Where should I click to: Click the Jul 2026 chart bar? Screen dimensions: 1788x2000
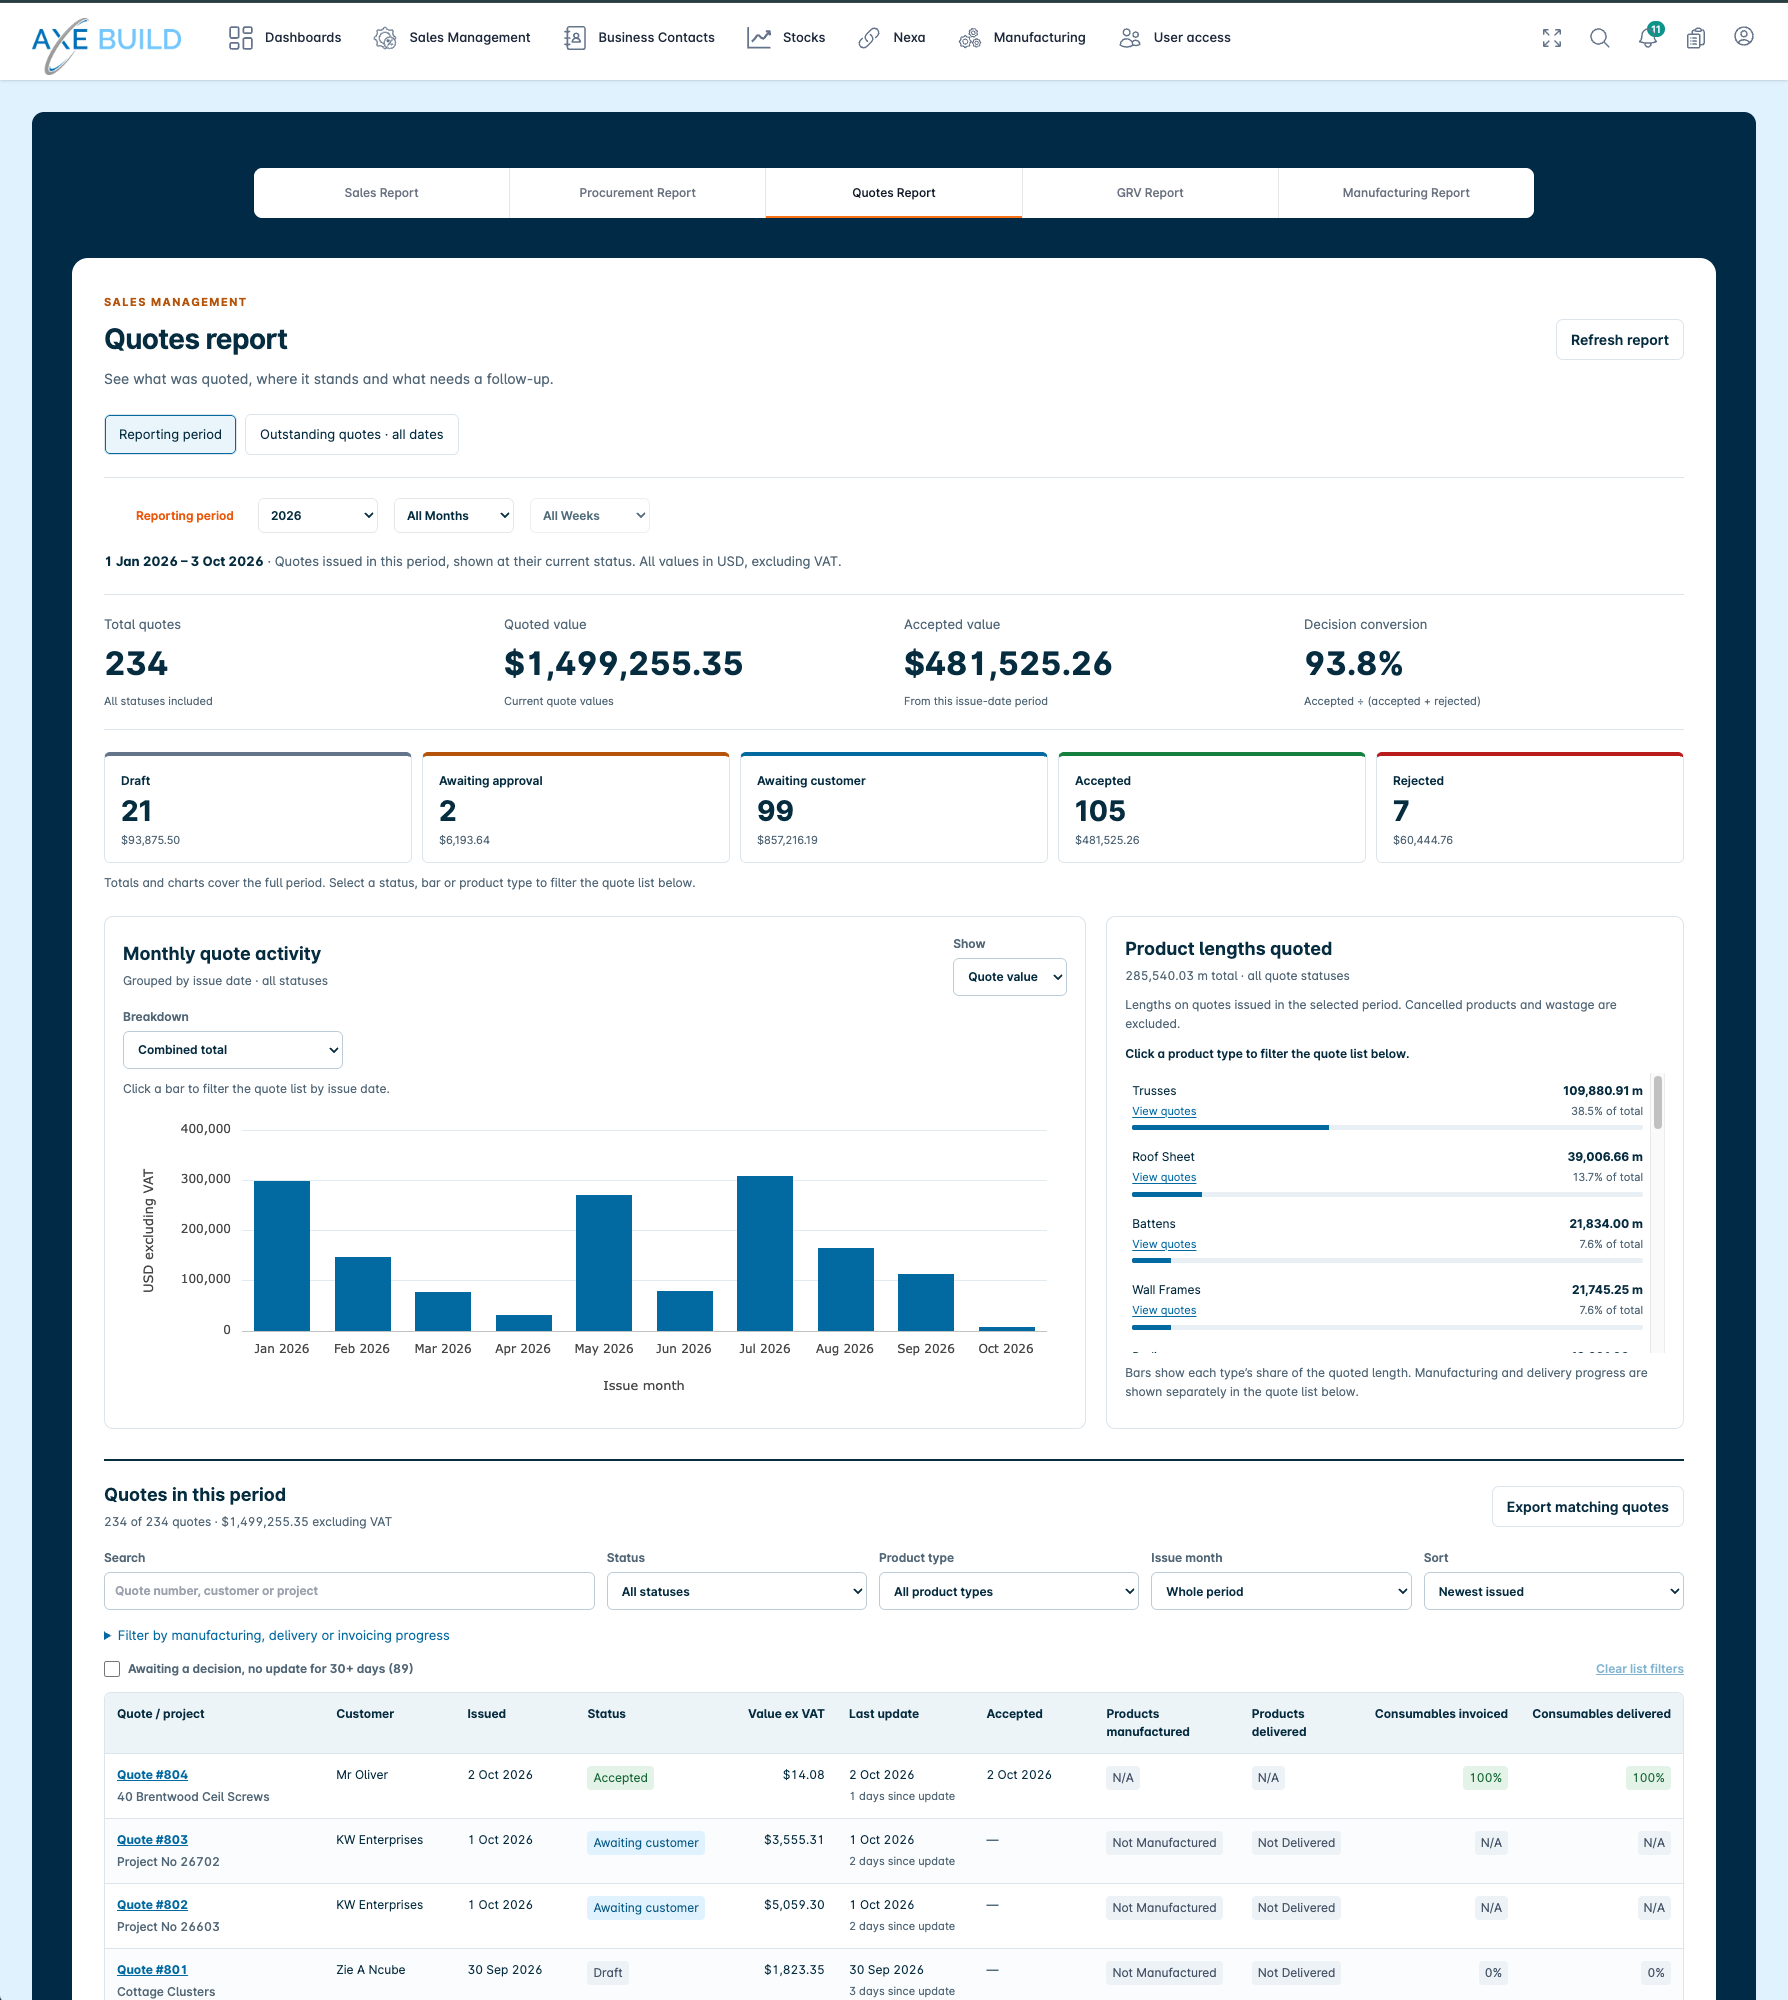pyautogui.click(x=765, y=1253)
